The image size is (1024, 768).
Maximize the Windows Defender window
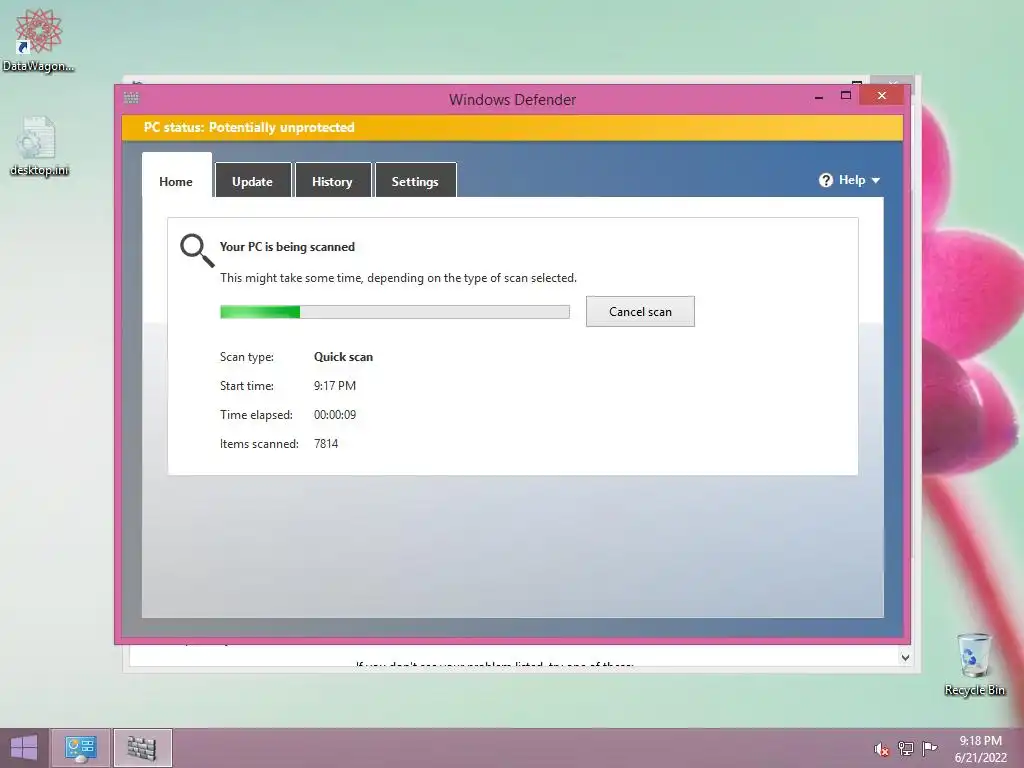[x=846, y=96]
